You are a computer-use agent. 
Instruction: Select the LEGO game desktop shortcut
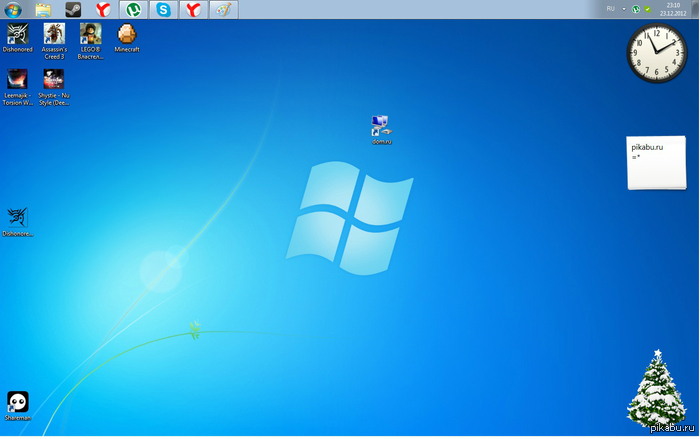(x=90, y=34)
